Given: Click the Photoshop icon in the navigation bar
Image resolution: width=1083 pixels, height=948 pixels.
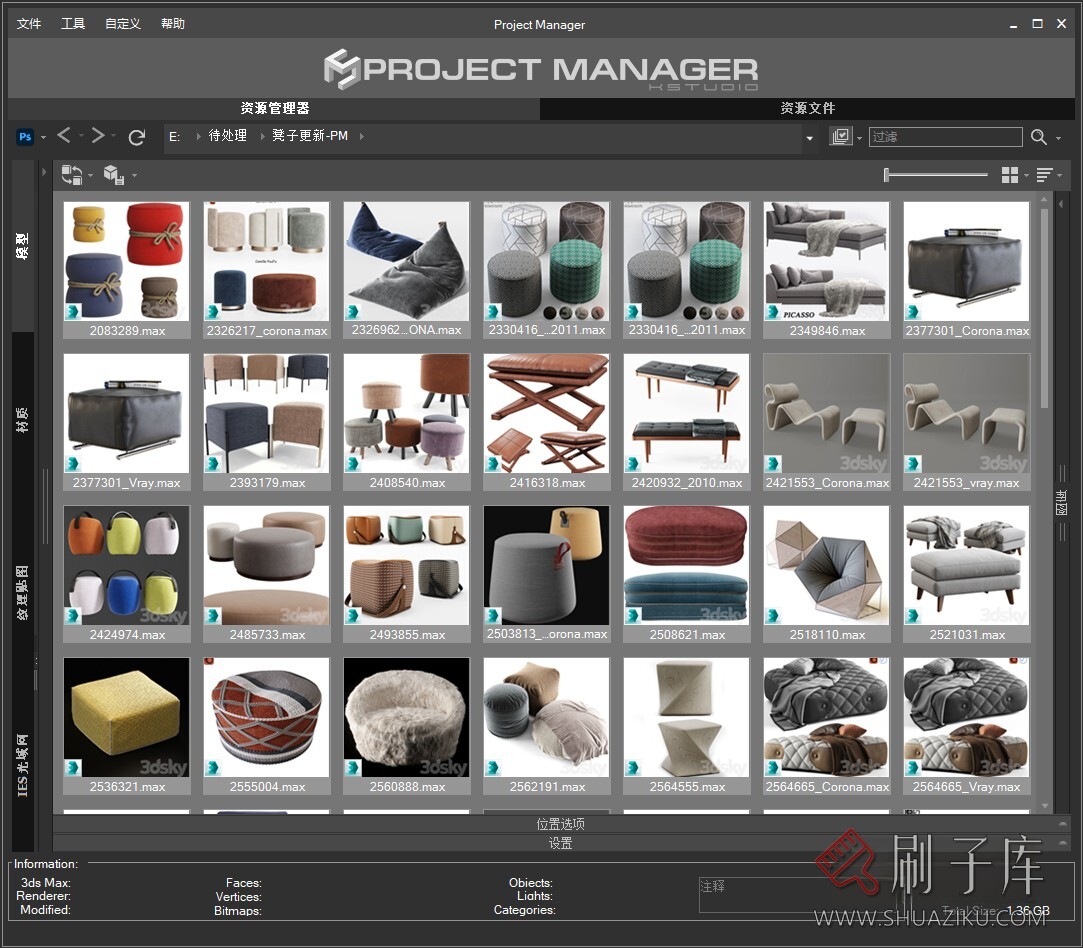Looking at the screenshot, I should click(x=26, y=137).
